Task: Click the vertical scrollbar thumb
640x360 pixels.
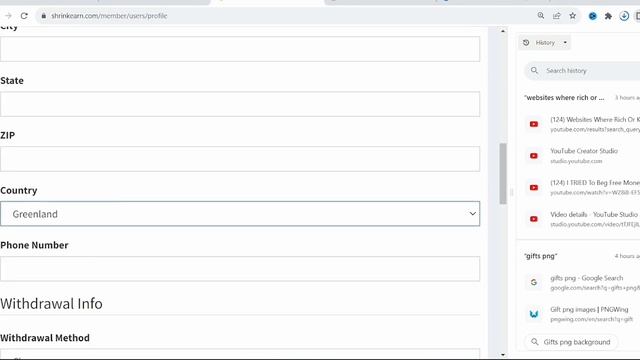Action: (x=503, y=173)
